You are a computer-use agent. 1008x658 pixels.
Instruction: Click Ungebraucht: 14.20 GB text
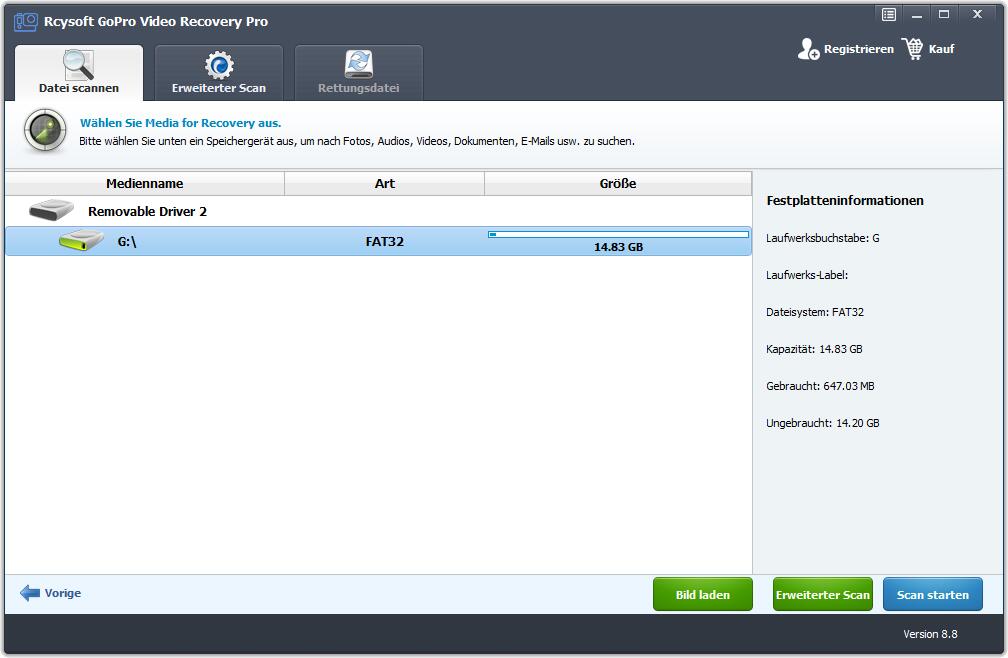click(823, 423)
